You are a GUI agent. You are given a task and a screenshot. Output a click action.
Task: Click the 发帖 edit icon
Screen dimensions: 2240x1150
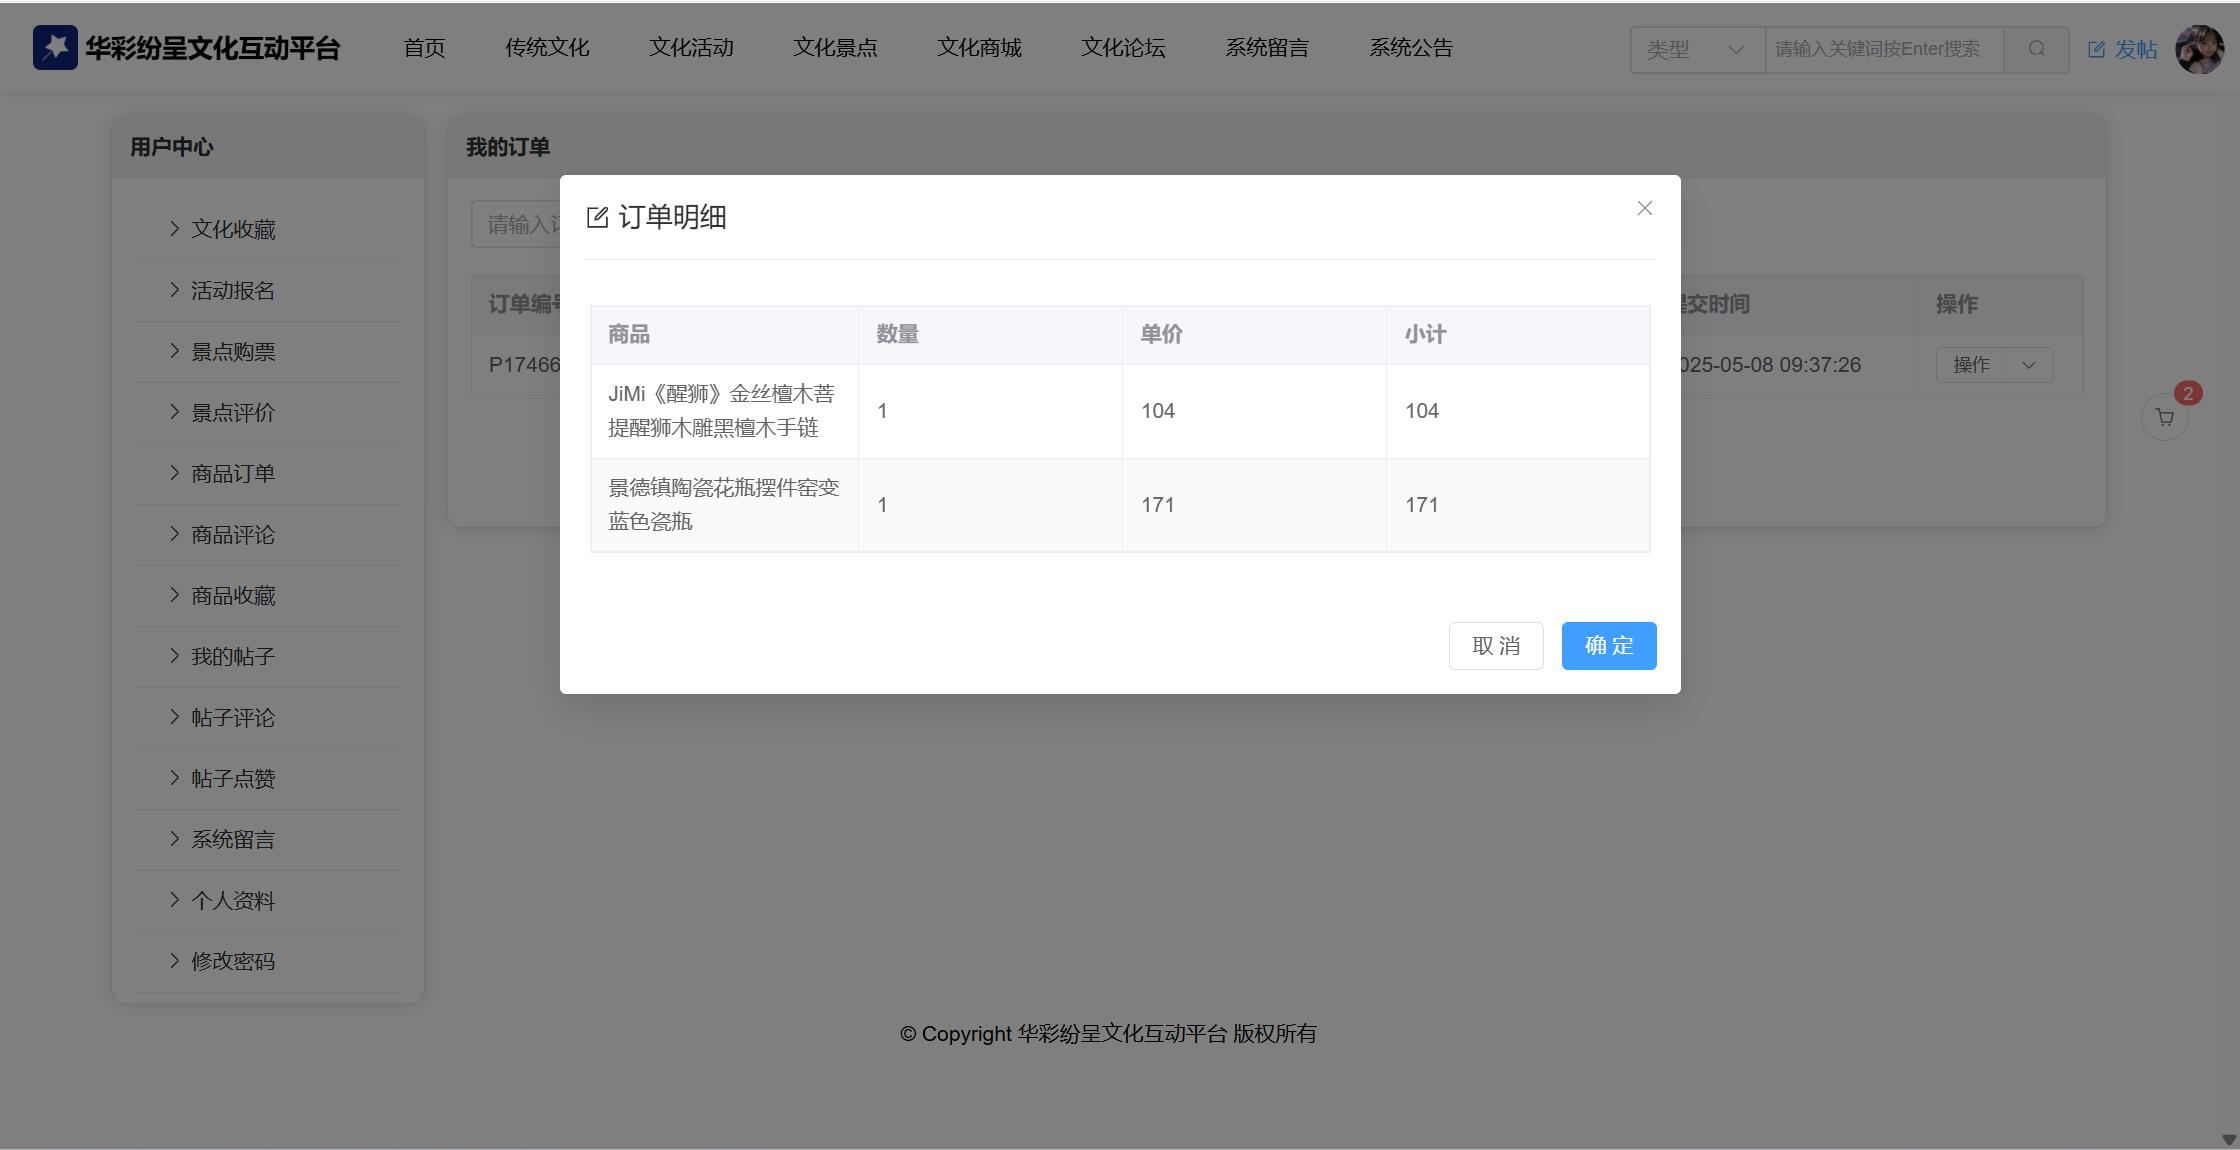click(x=2097, y=49)
